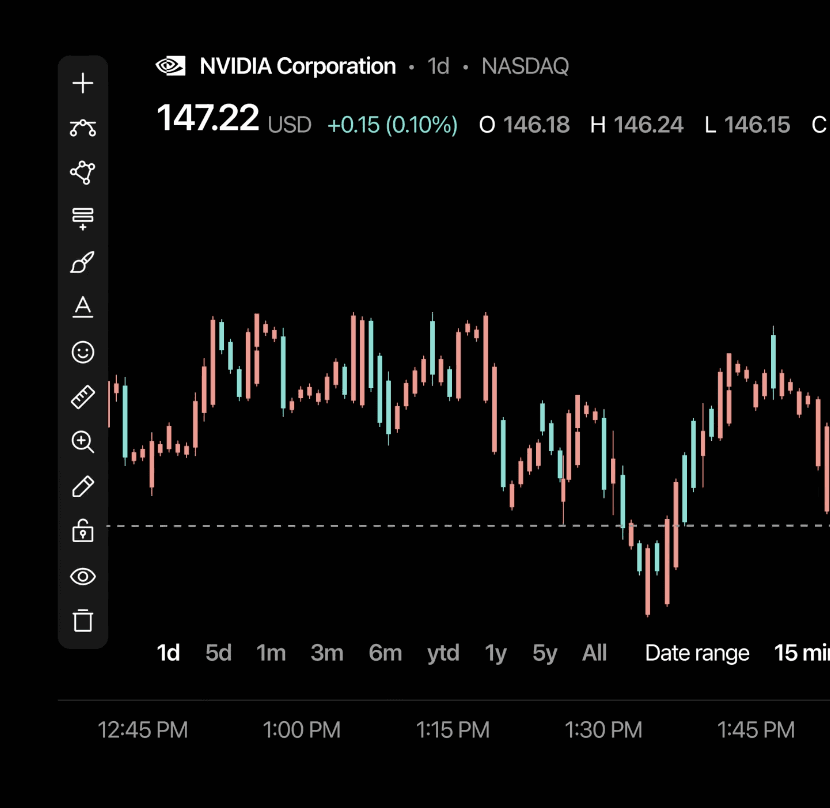Select the curve path drawing tool
The height and width of the screenshot is (808, 830).
(83, 128)
